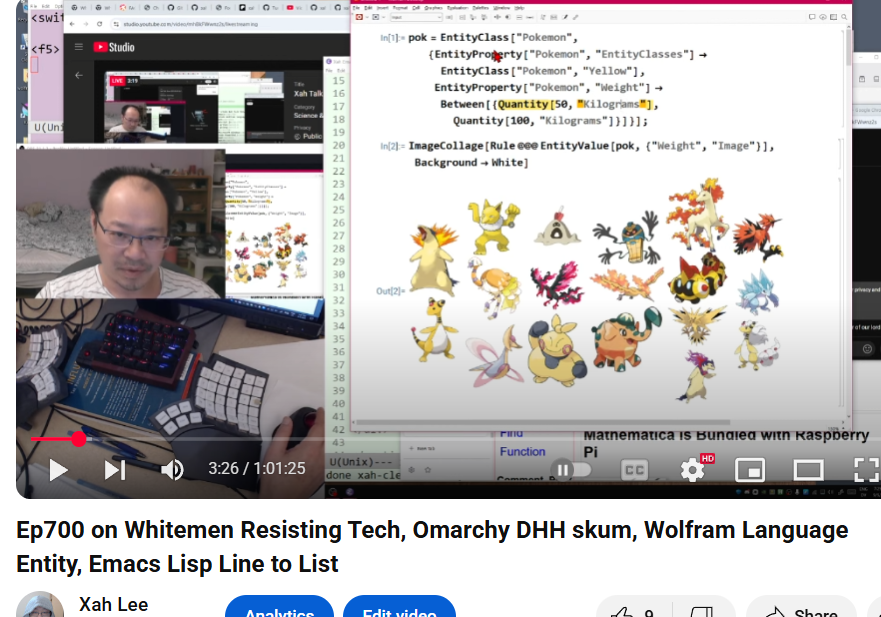Enter full screen mode
The width and height of the screenshot is (881, 617).
click(866, 470)
